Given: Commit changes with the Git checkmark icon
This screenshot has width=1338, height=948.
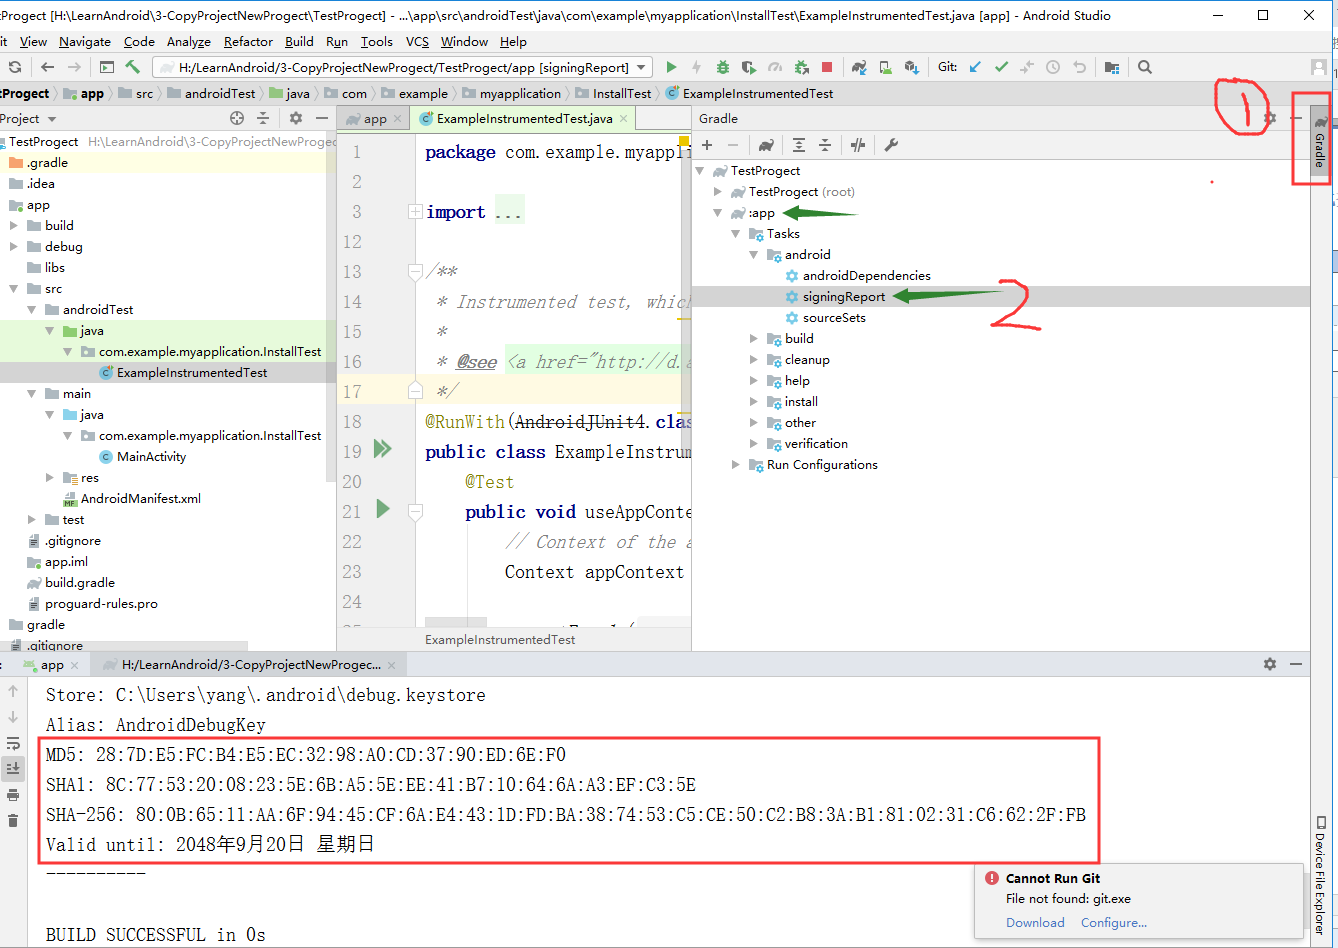Looking at the screenshot, I should tap(1001, 67).
